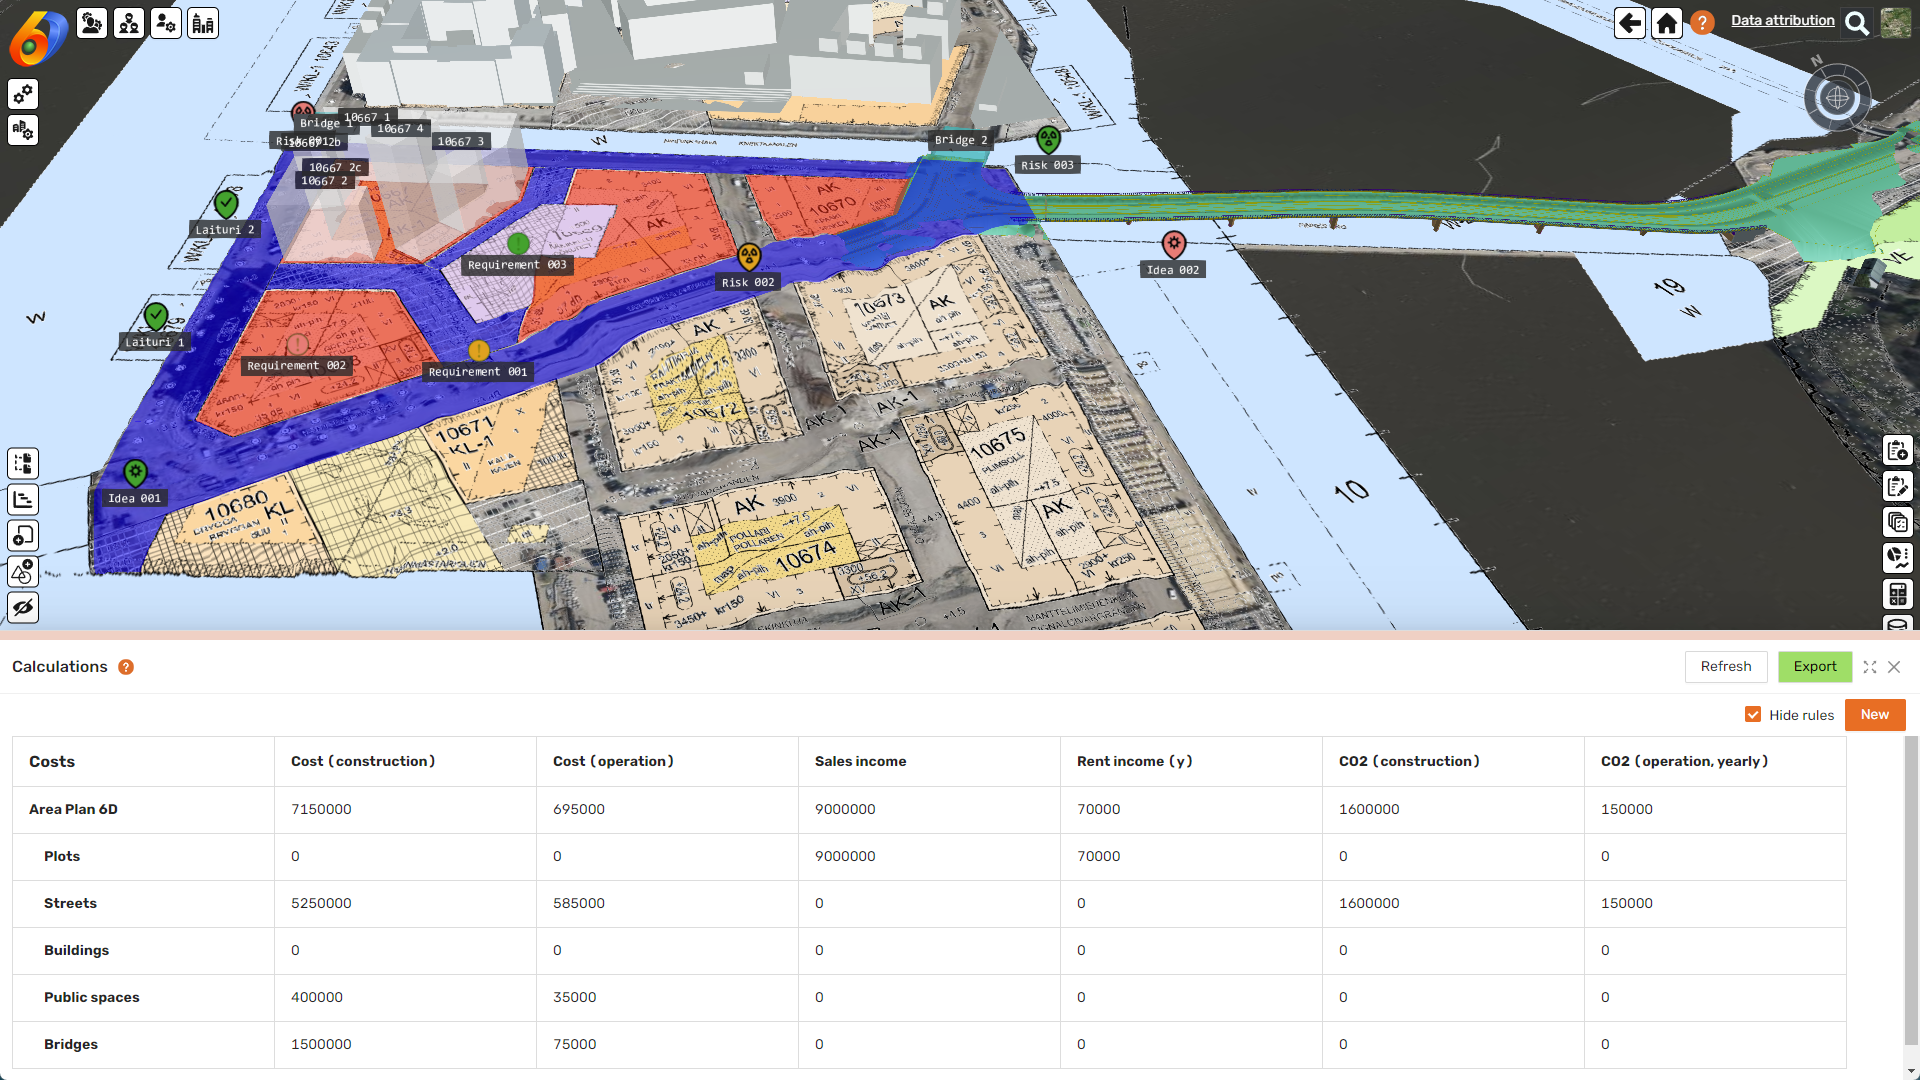Click the Area Plan 6D row label
Viewport: 1920px width, 1080px height.
pos(73,809)
